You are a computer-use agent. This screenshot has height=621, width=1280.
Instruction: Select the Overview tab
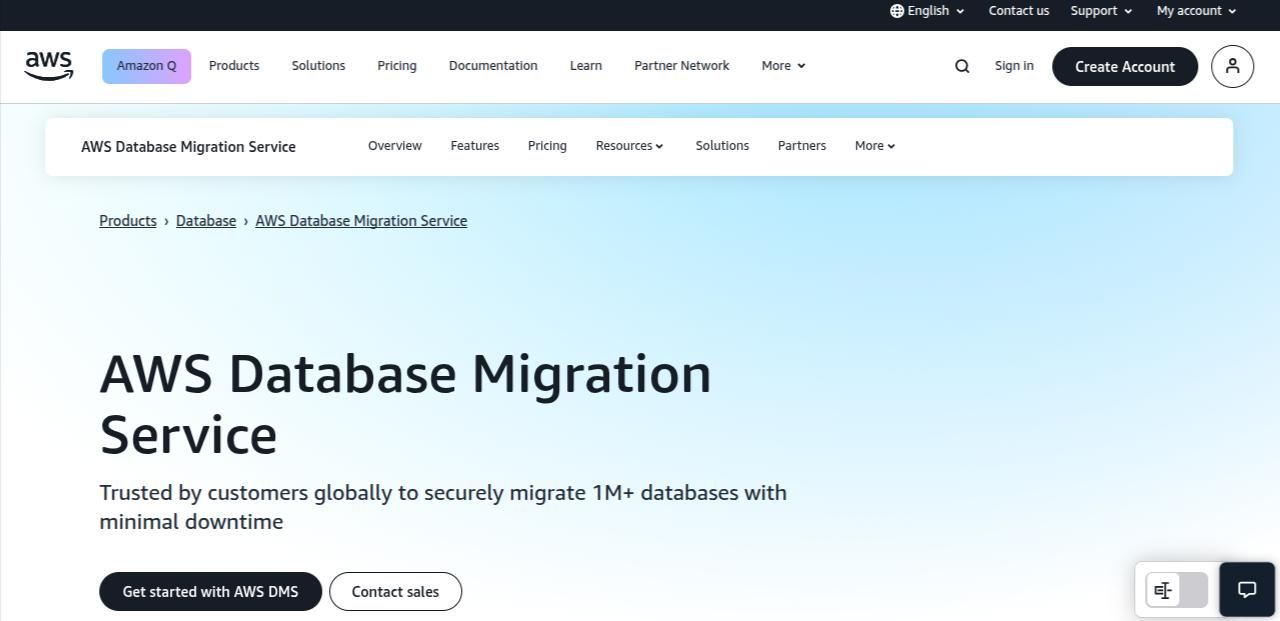coord(395,146)
